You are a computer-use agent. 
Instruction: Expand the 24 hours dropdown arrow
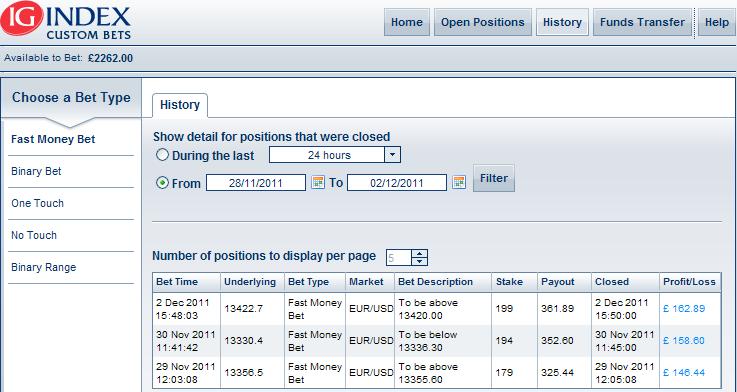tap(392, 155)
